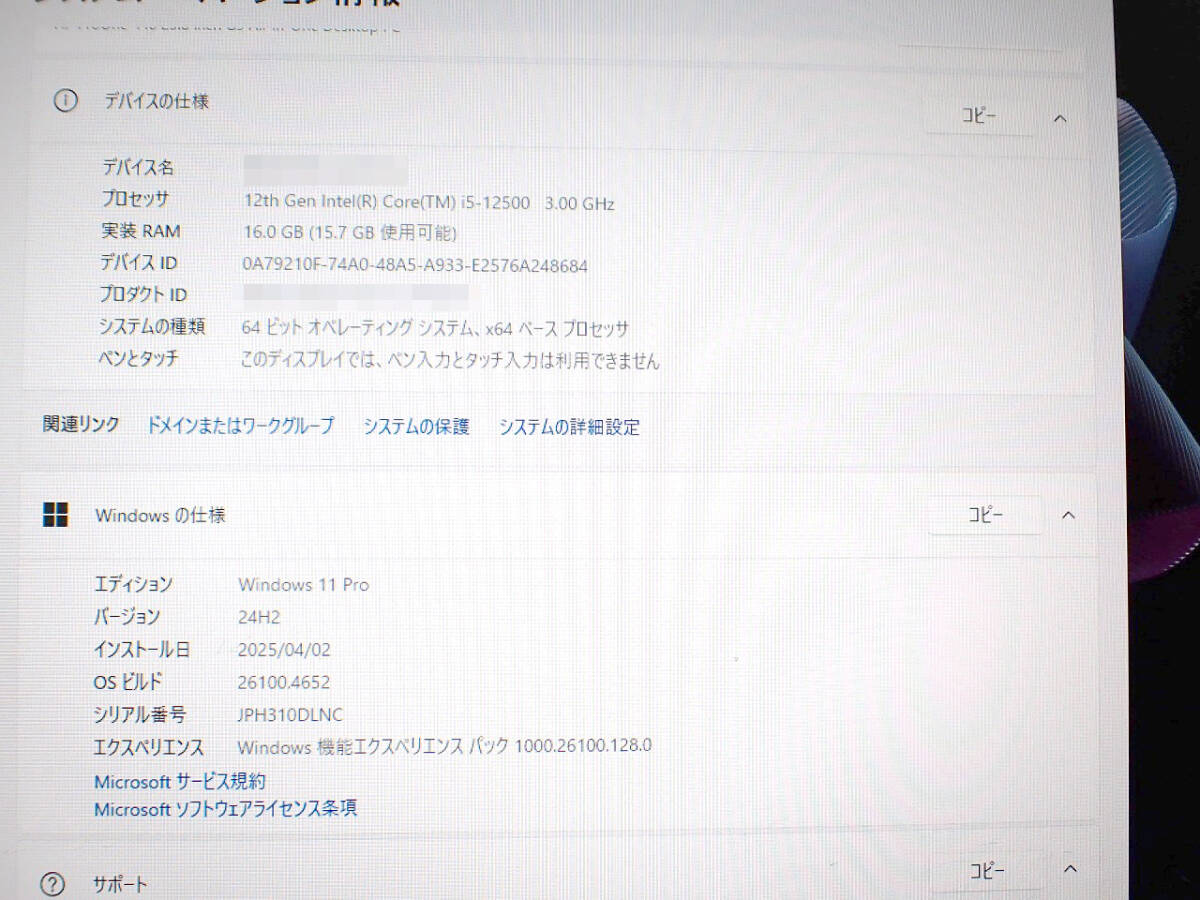
Task: Open Microsoft サービス規約 link
Action: (x=180, y=781)
